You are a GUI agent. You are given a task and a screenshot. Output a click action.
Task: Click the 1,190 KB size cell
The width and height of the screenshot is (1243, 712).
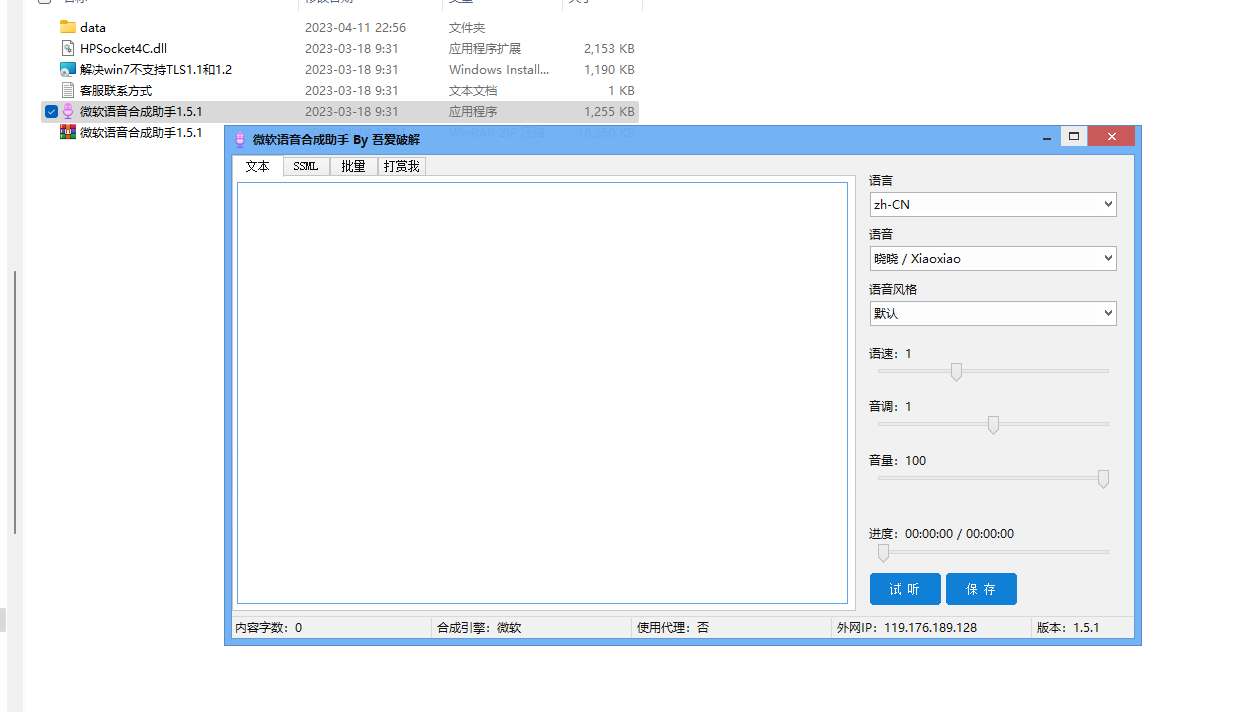click(x=609, y=69)
